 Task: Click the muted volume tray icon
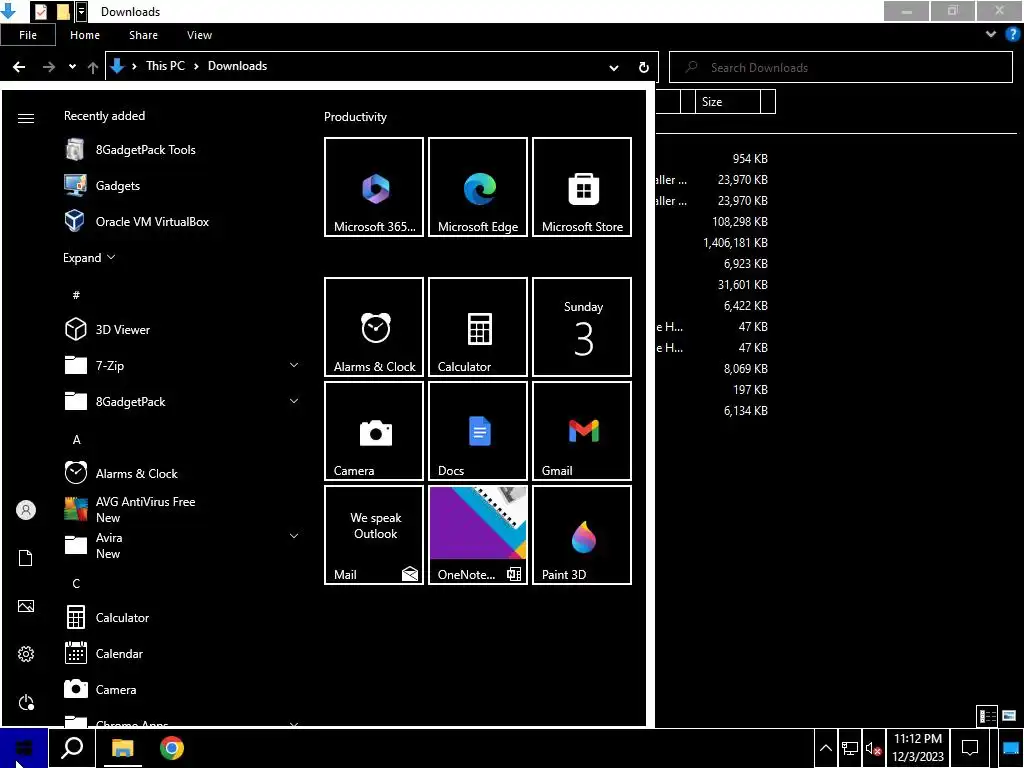pos(873,748)
